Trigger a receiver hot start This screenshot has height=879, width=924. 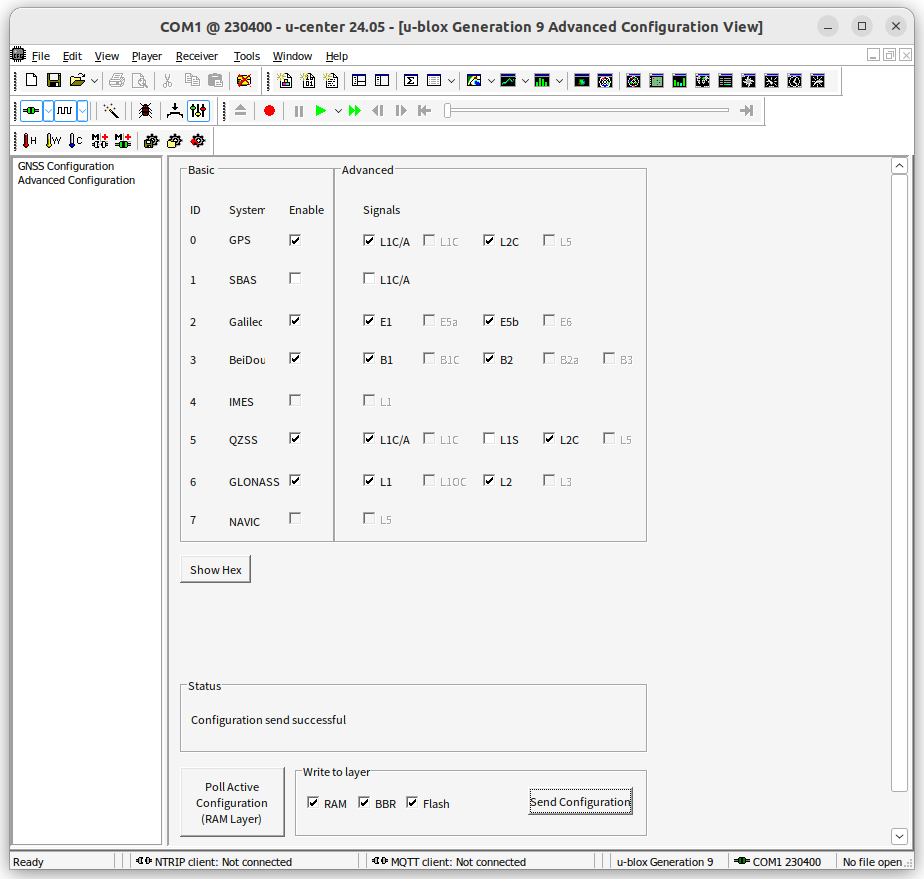(x=29, y=140)
